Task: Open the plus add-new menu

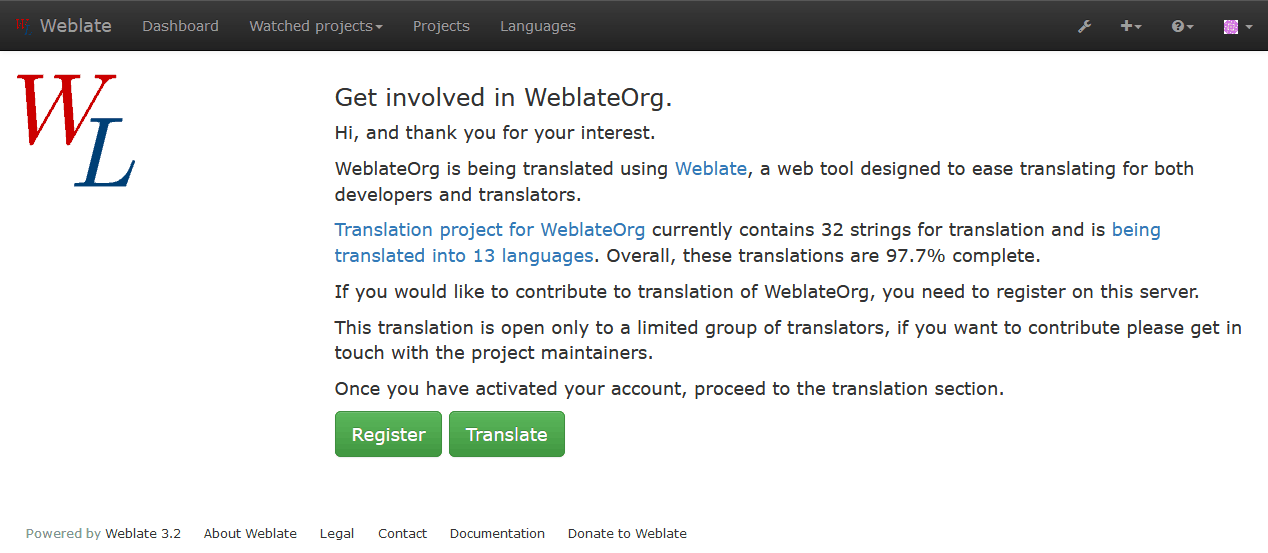Action: (x=1130, y=26)
